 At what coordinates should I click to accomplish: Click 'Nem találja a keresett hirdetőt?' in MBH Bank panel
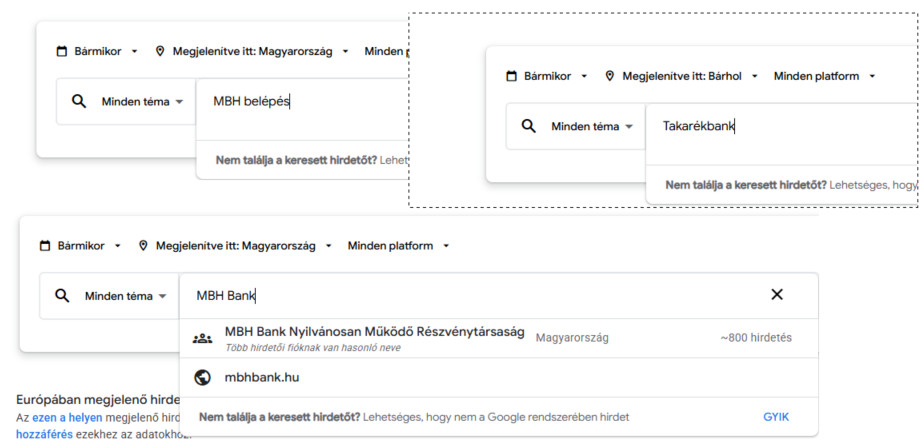coord(280,417)
